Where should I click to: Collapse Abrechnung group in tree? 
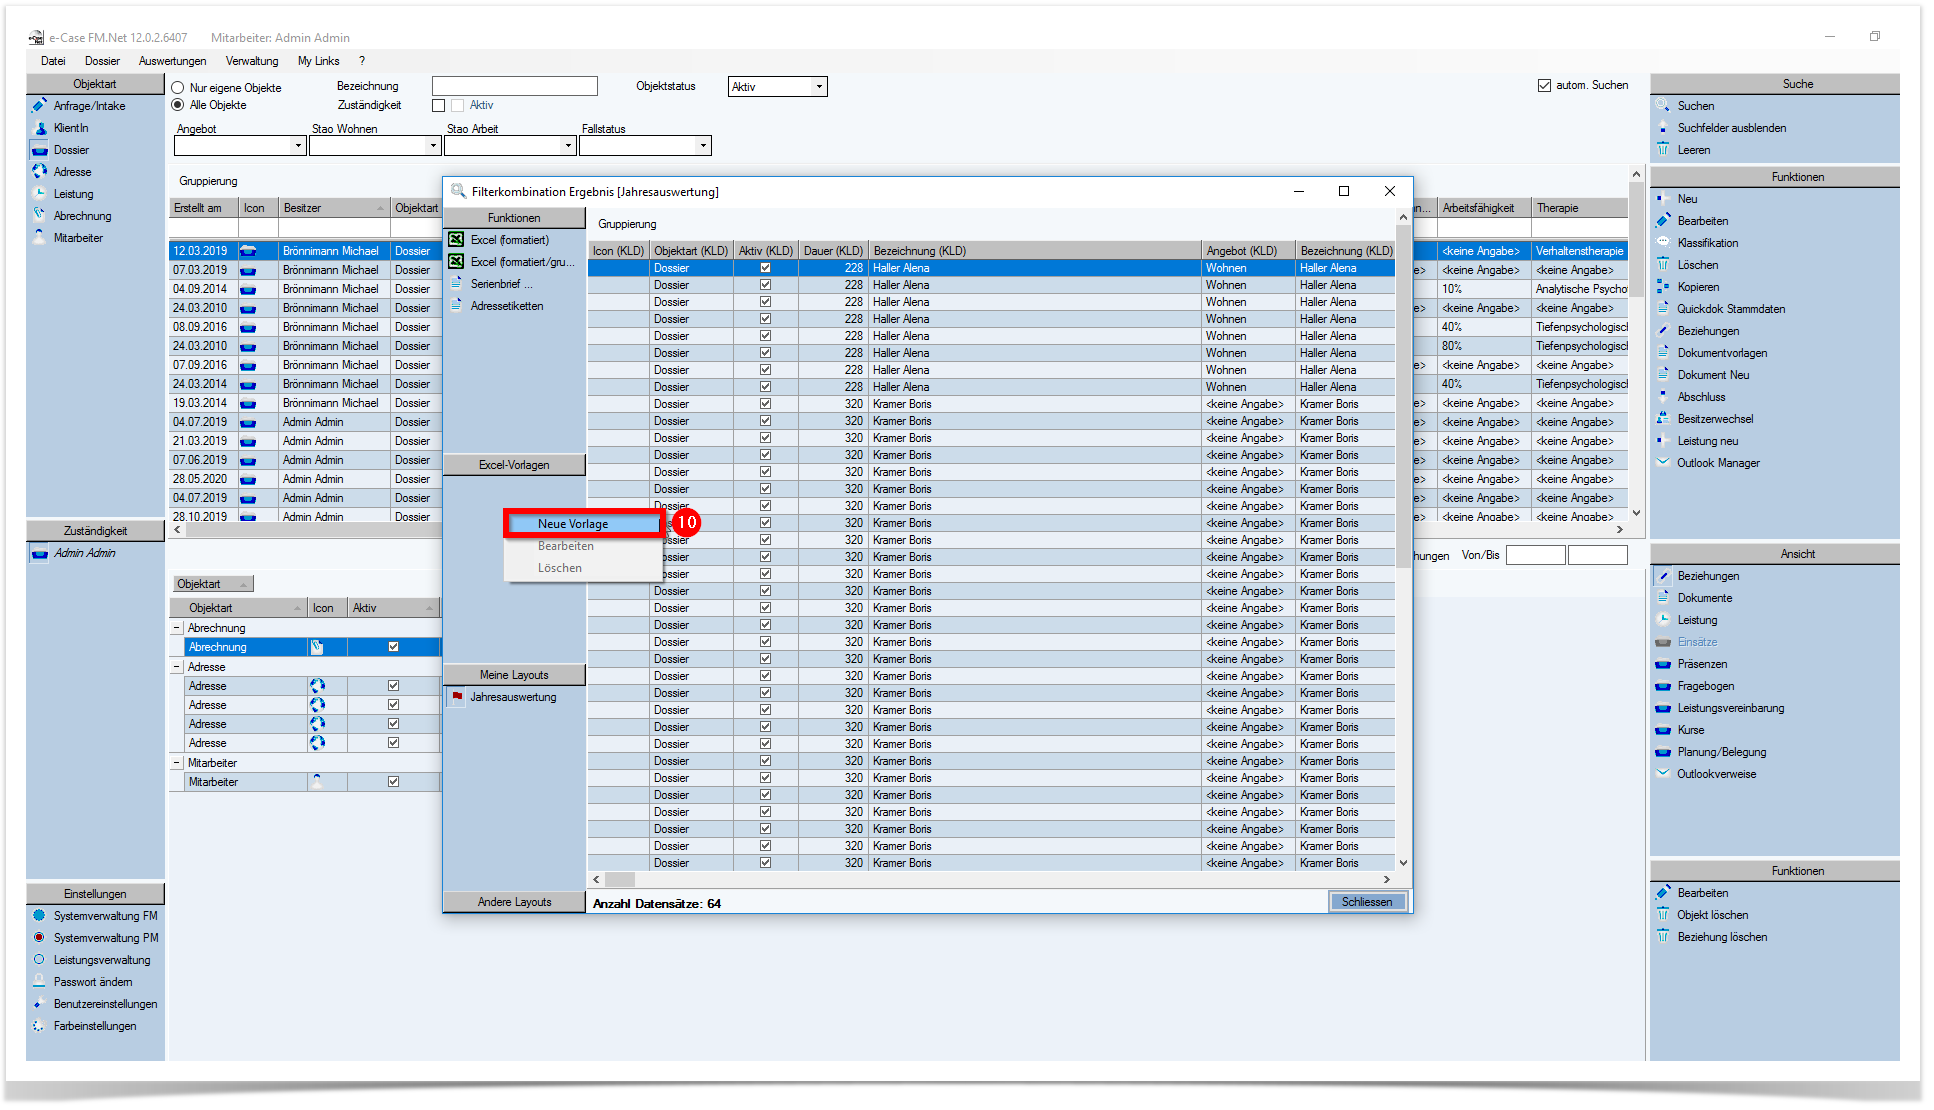pos(177,628)
